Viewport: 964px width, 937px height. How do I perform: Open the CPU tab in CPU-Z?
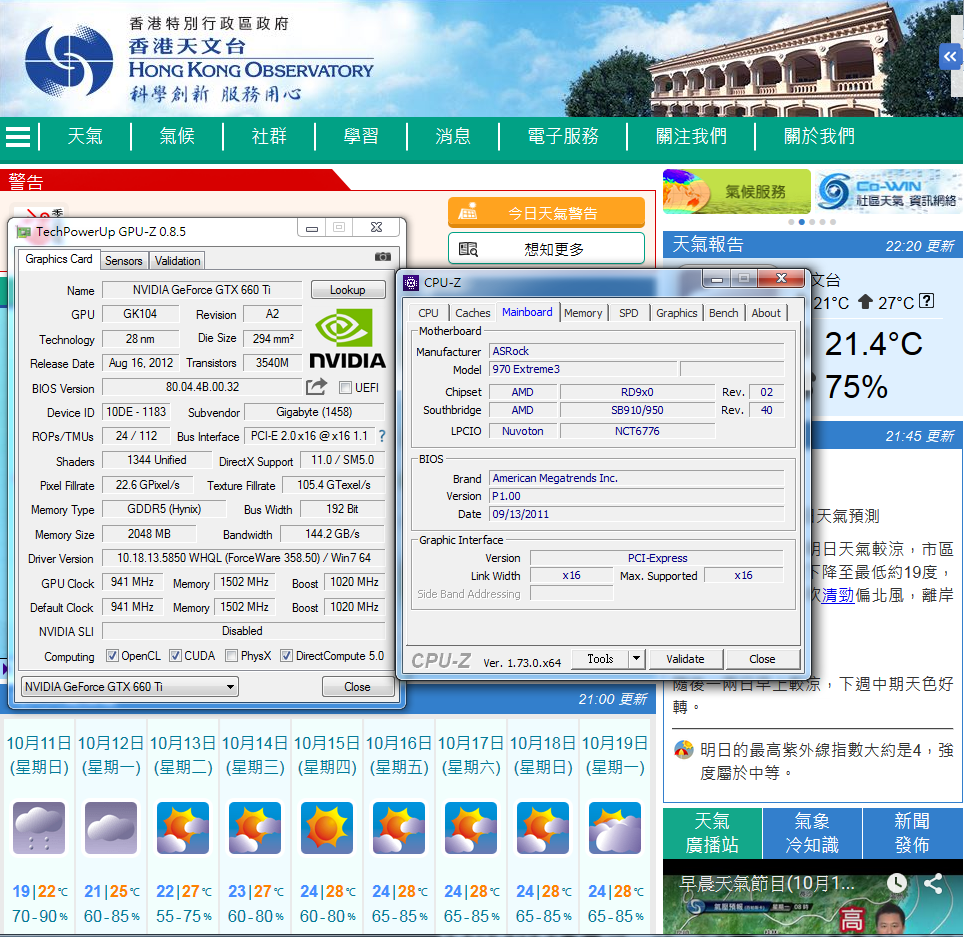click(x=428, y=313)
